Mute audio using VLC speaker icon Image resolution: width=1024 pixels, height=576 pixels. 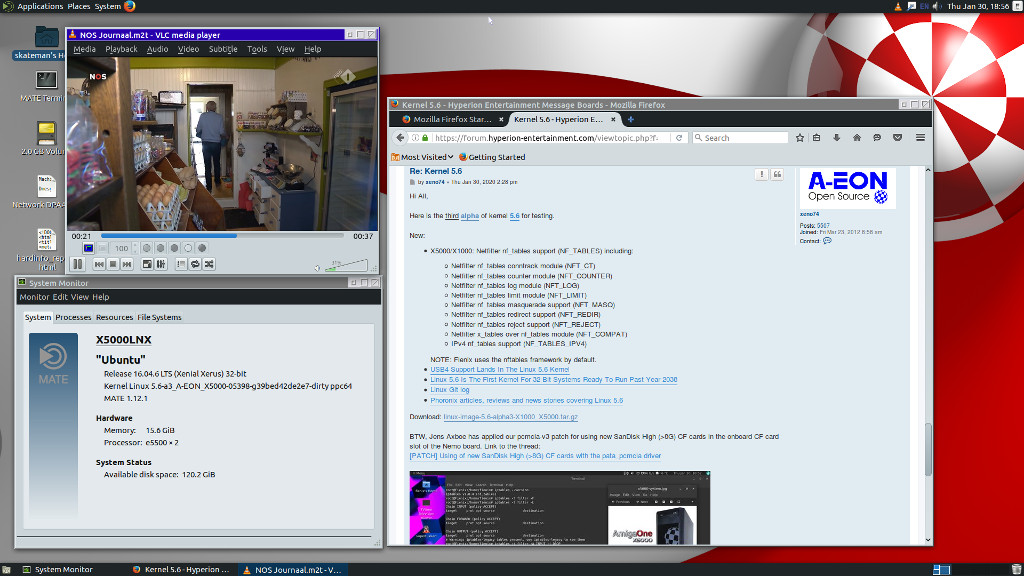[x=317, y=268]
